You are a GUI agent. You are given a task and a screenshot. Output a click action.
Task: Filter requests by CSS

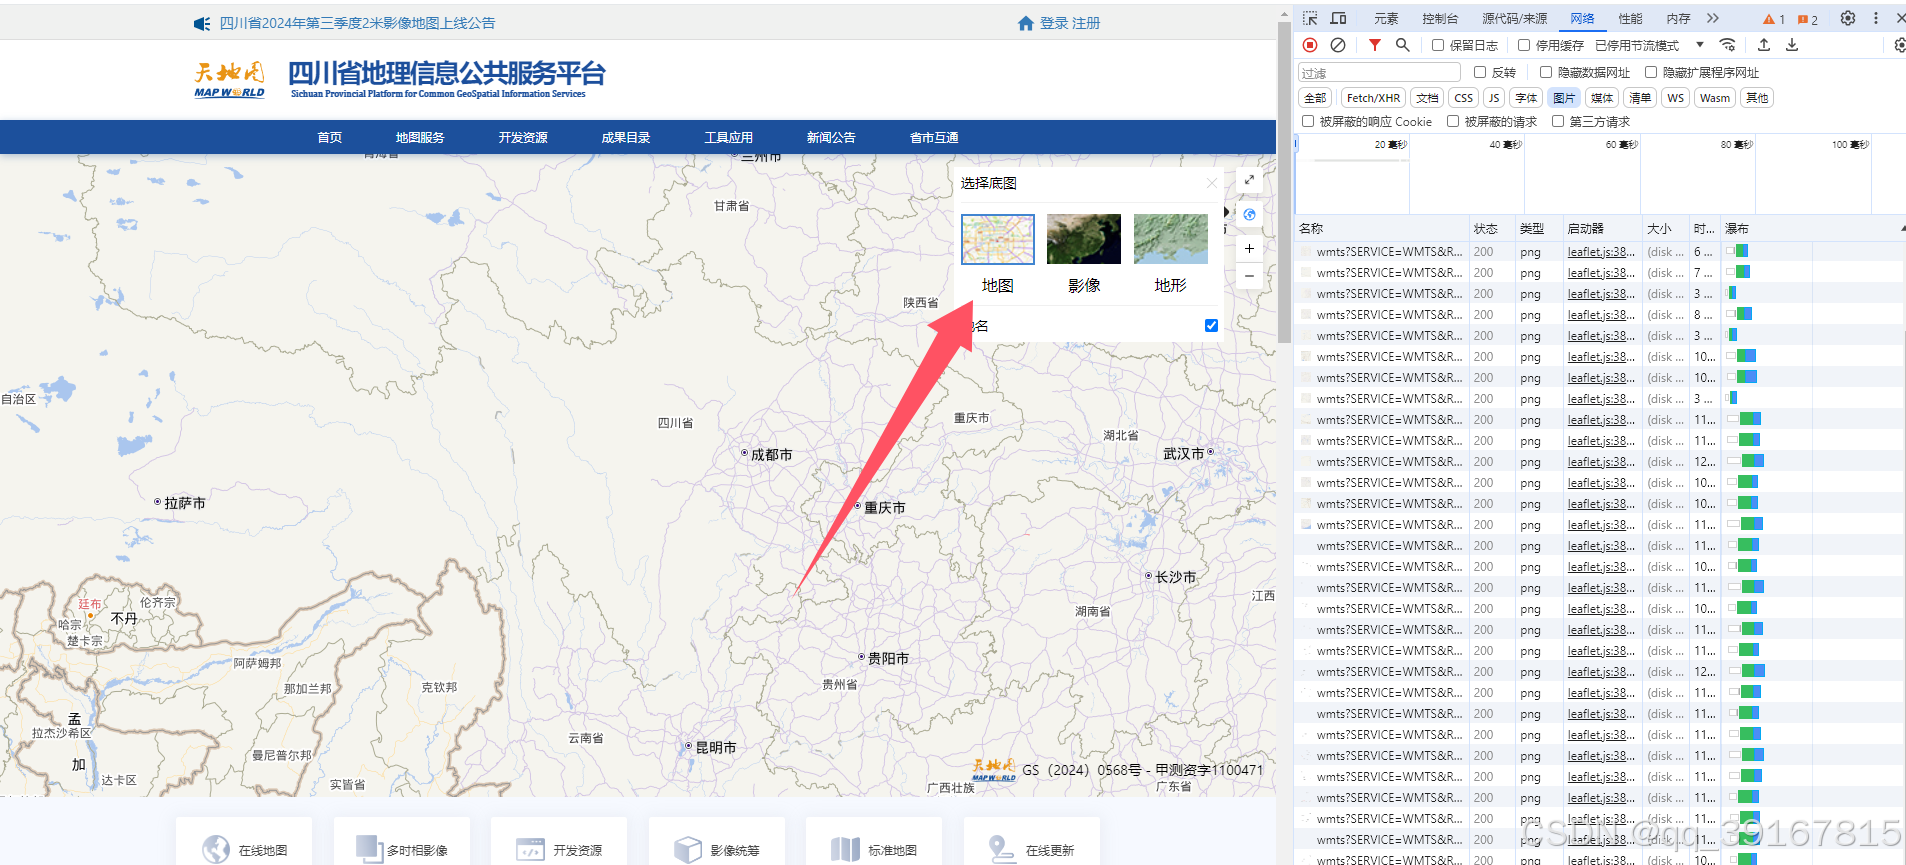(x=1463, y=98)
